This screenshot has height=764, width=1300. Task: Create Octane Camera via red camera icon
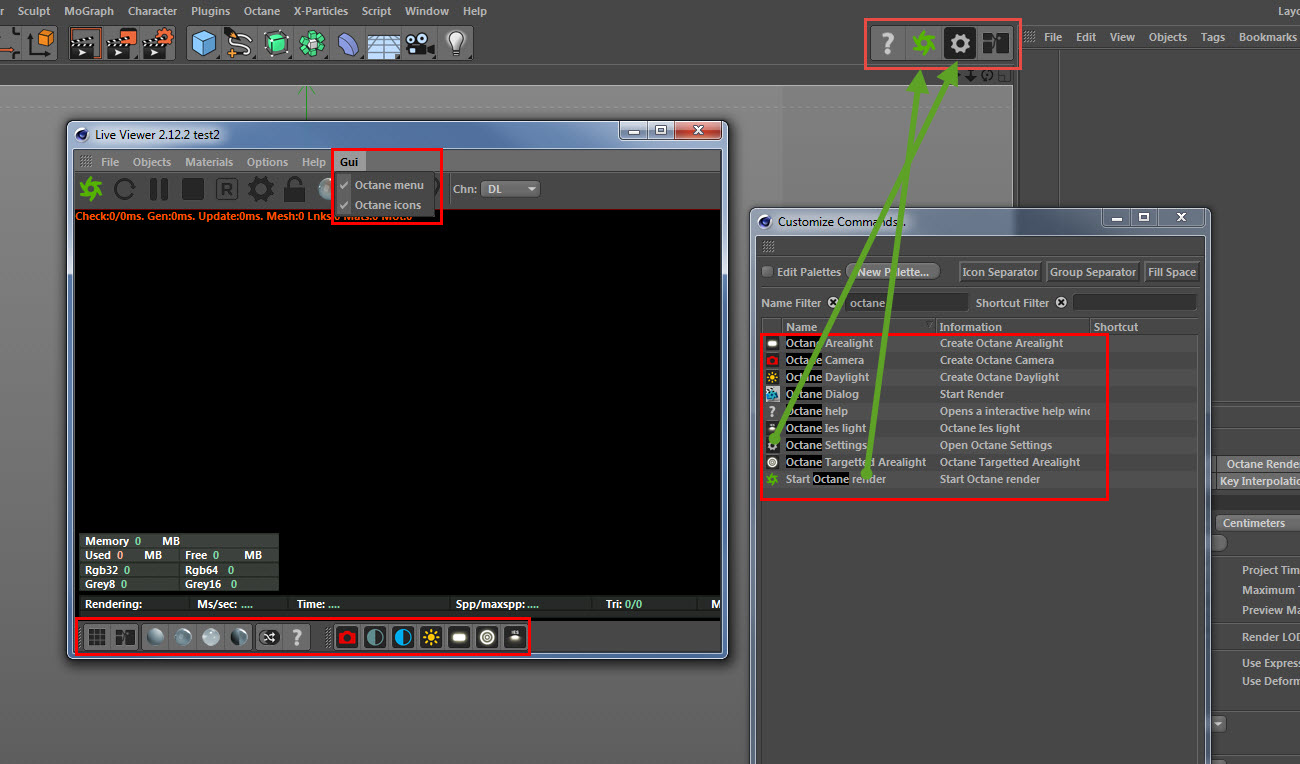[347, 637]
